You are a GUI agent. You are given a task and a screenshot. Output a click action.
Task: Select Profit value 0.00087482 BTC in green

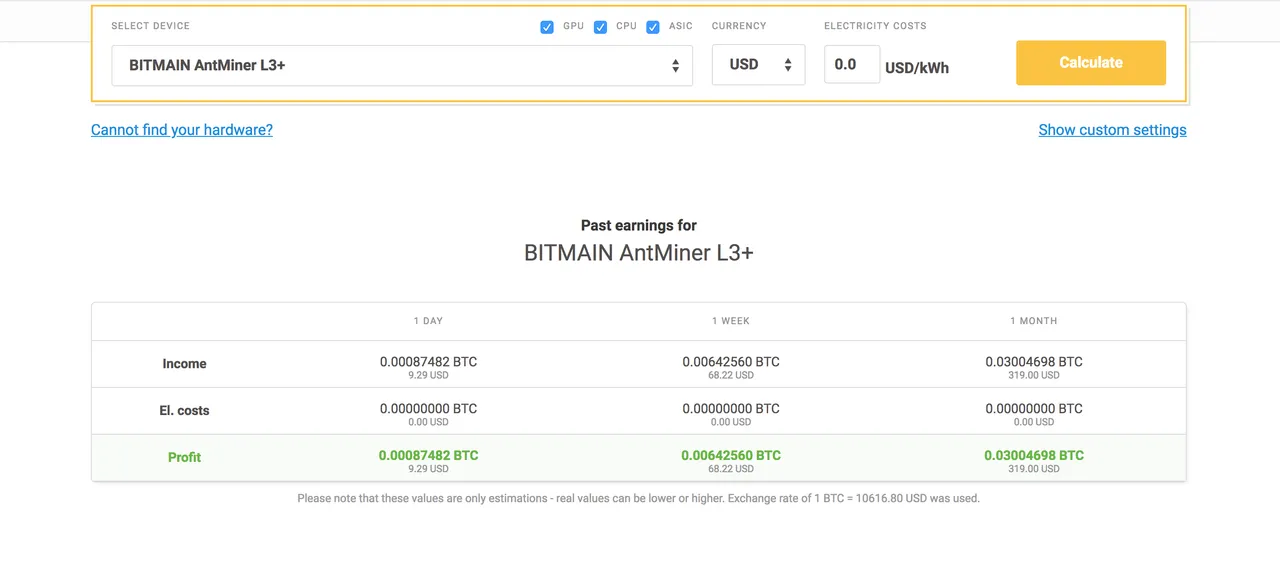(428, 455)
